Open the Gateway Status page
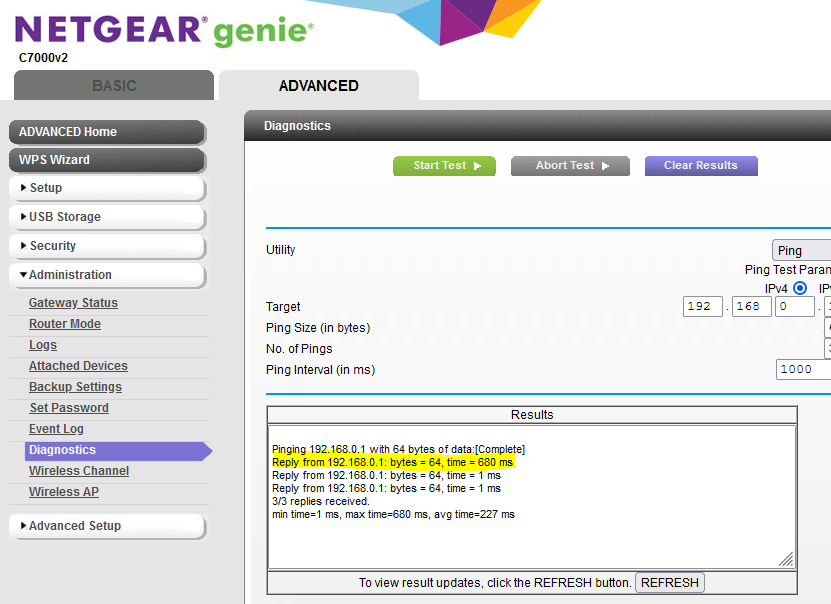 73,303
